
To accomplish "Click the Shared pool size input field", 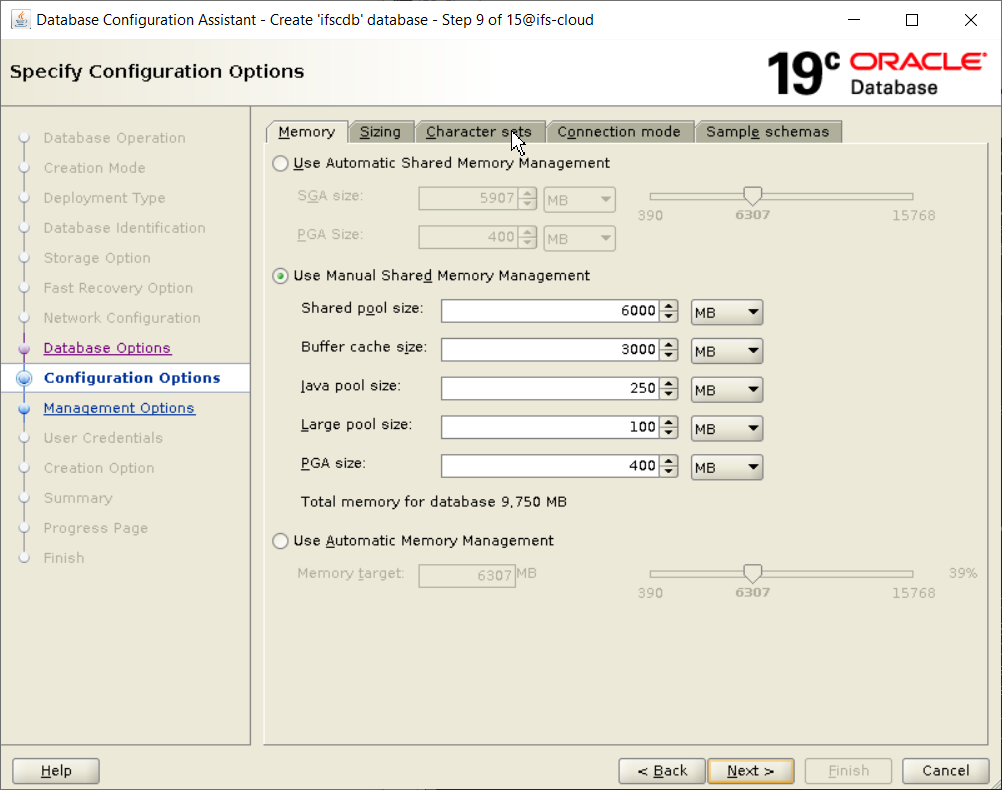I will [x=551, y=311].
